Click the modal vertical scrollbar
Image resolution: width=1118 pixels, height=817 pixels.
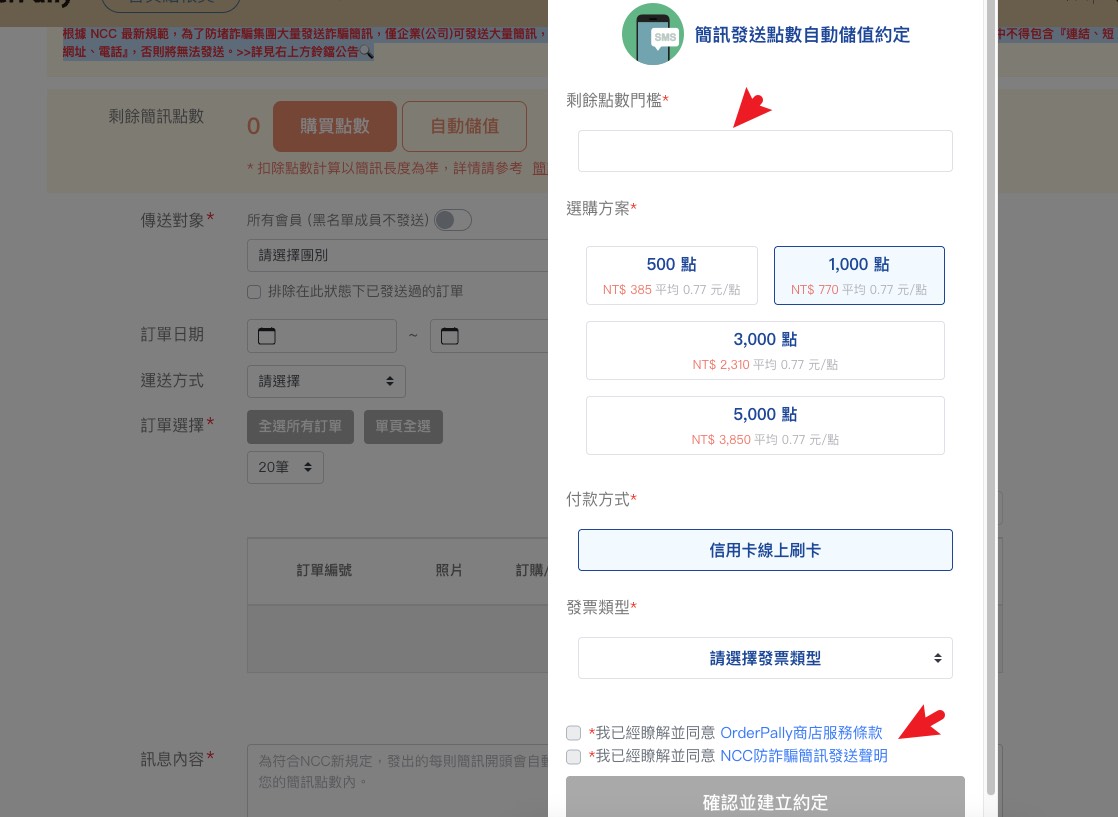point(990,398)
